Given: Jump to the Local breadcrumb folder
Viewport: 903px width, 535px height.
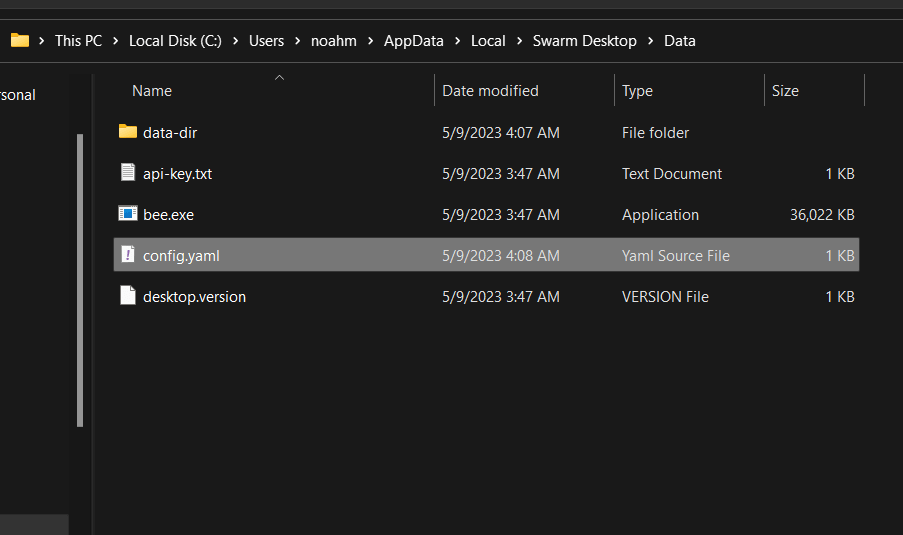Looking at the screenshot, I should click(488, 41).
